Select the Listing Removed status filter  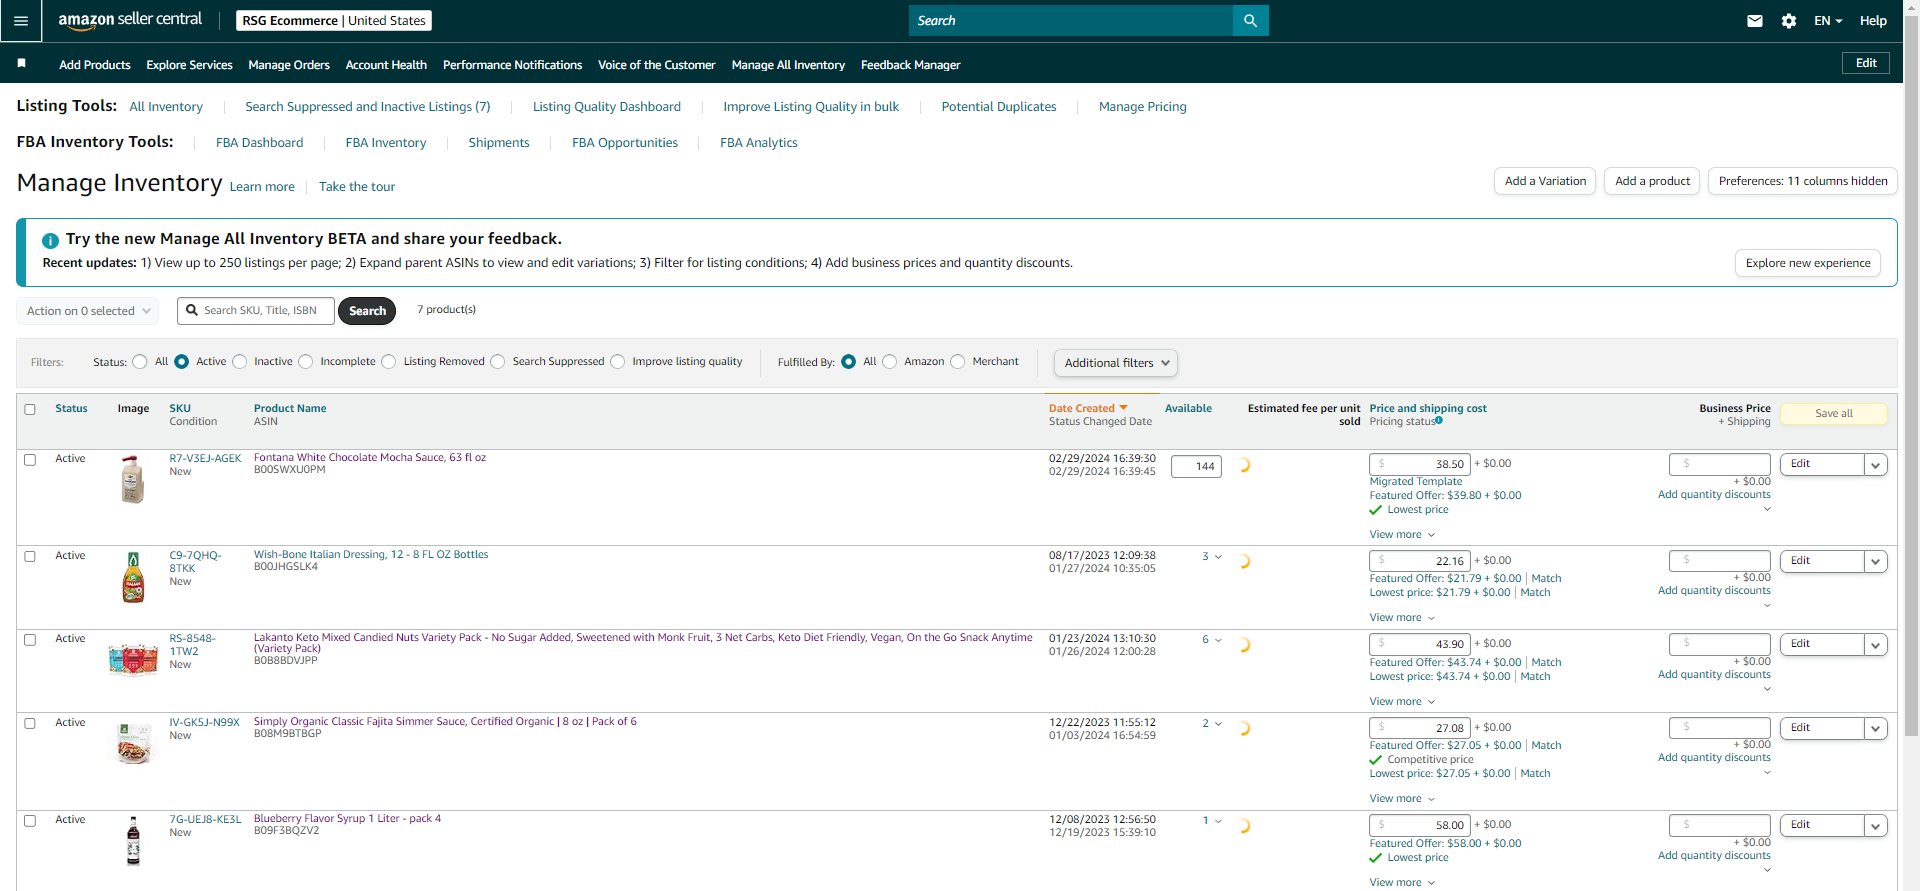coord(389,362)
